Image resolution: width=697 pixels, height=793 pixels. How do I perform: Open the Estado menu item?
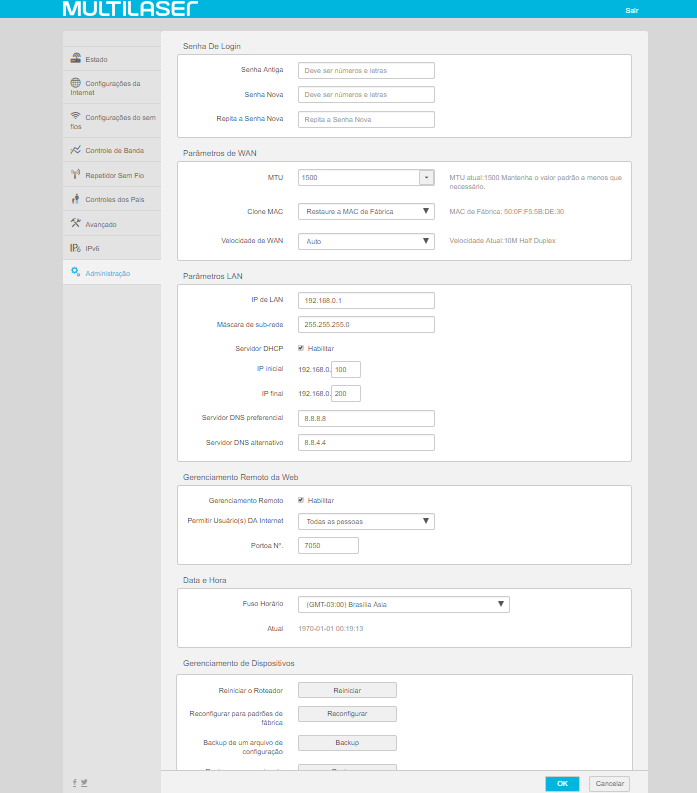[112, 59]
